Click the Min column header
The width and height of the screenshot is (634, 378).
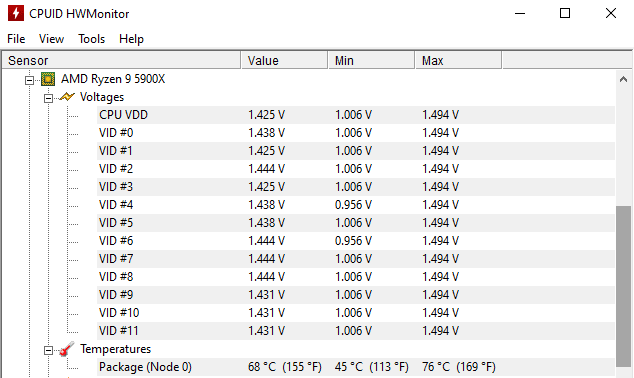(x=372, y=60)
